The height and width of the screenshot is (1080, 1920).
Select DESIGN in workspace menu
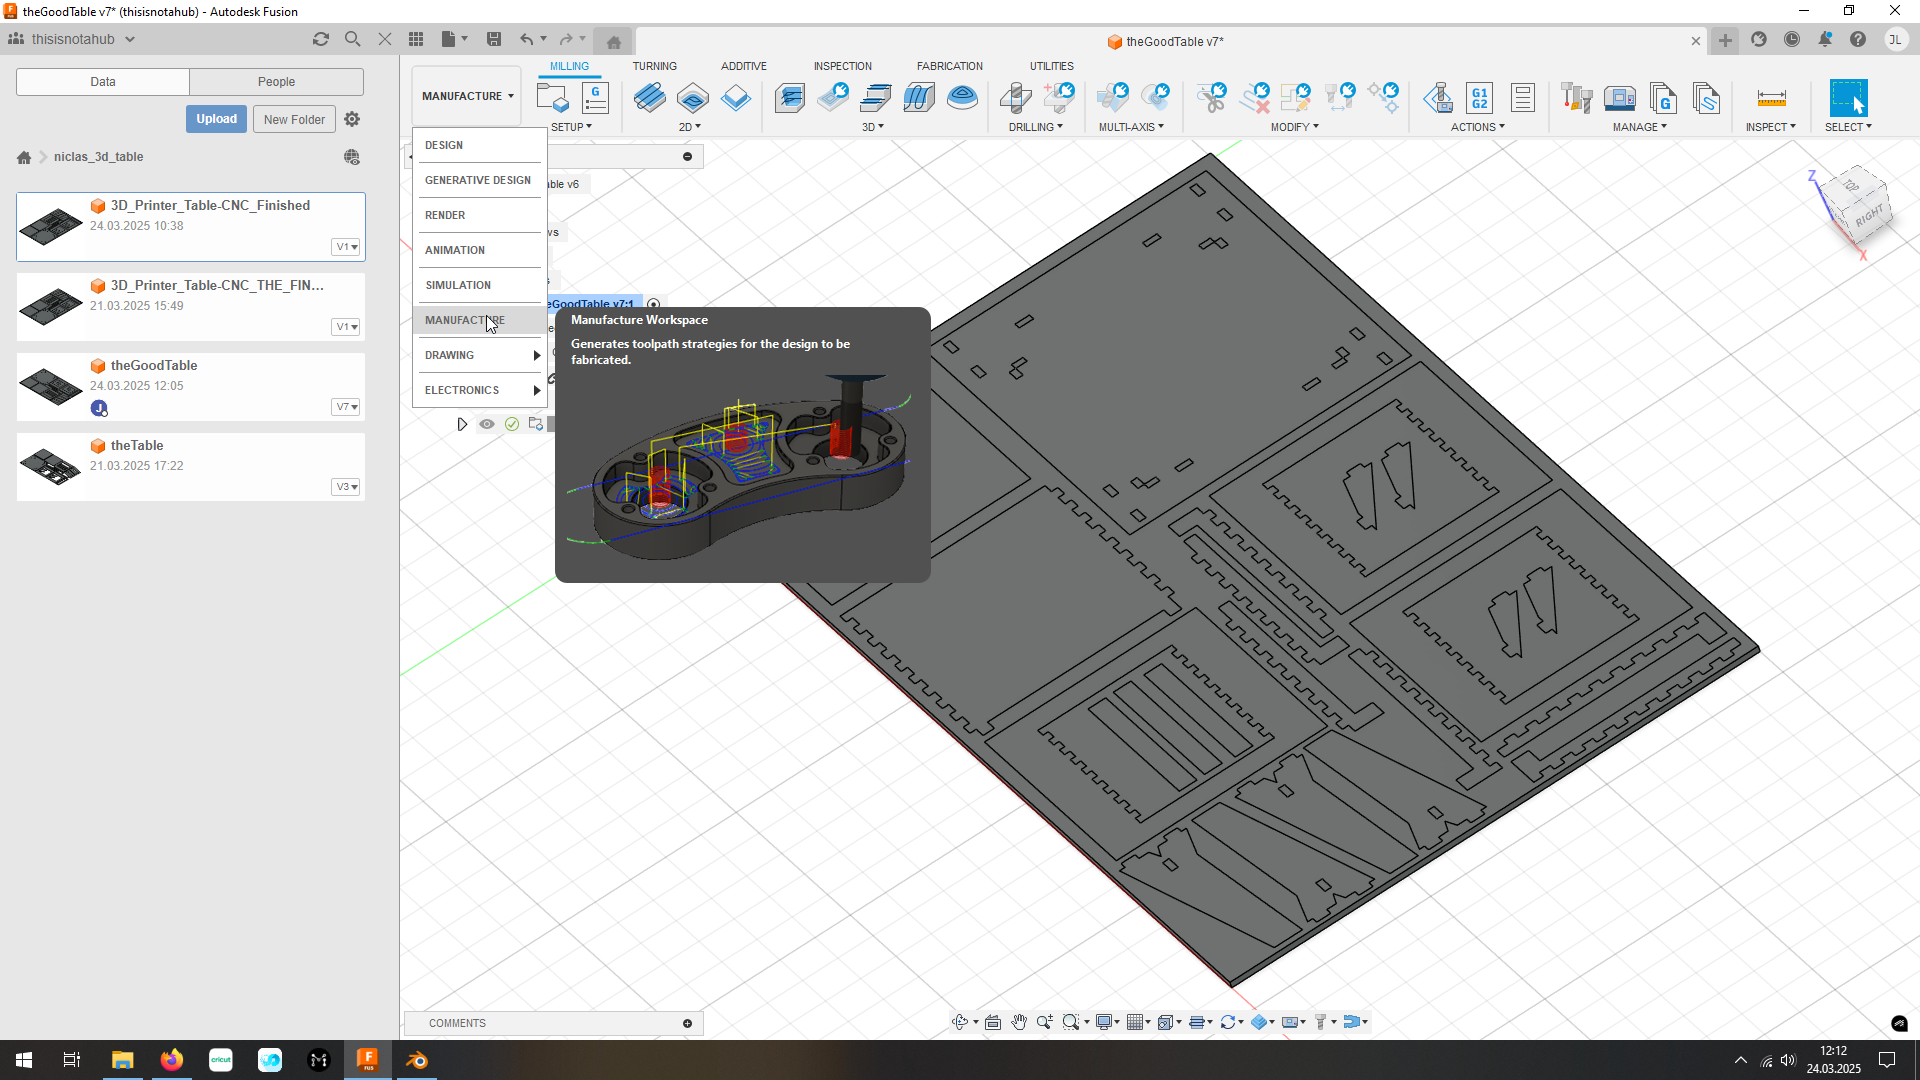[x=480, y=145]
